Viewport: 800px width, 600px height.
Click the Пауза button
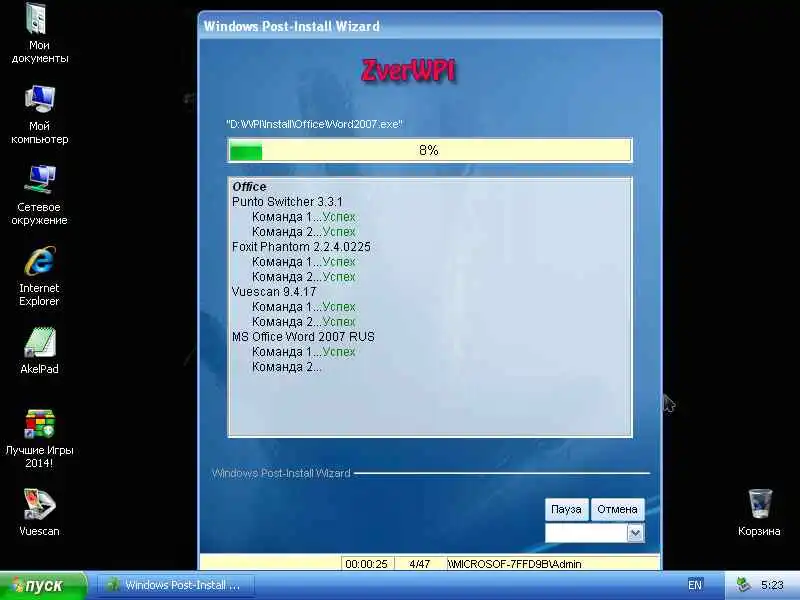tap(566, 509)
